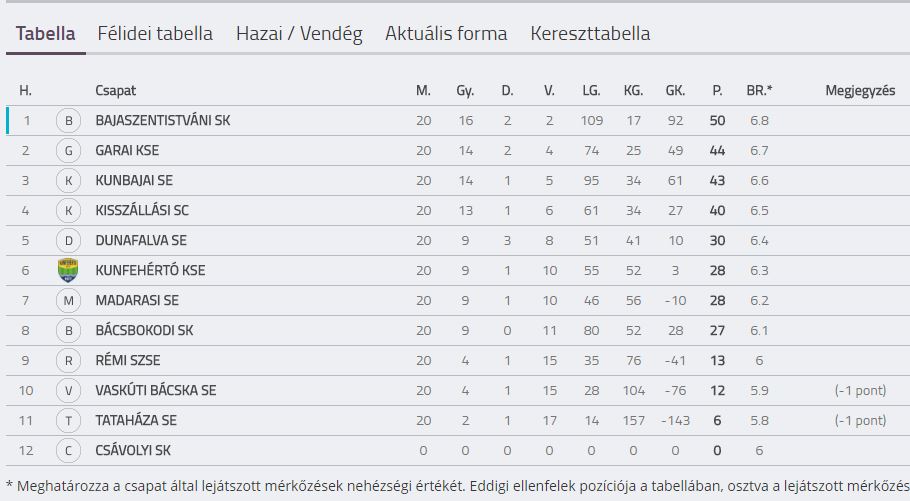Click the Bajaszentistváni SK team badge icon

[68, 121]
